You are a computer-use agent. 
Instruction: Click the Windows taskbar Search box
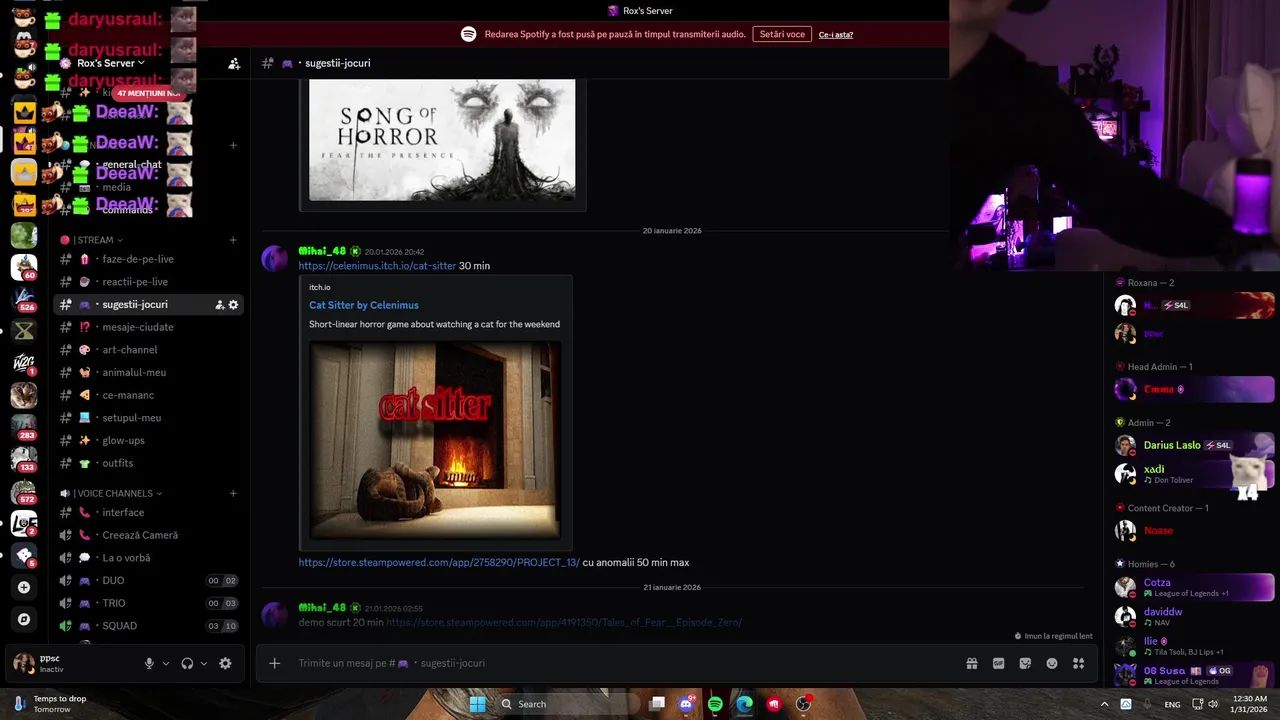tap(568, 704)
